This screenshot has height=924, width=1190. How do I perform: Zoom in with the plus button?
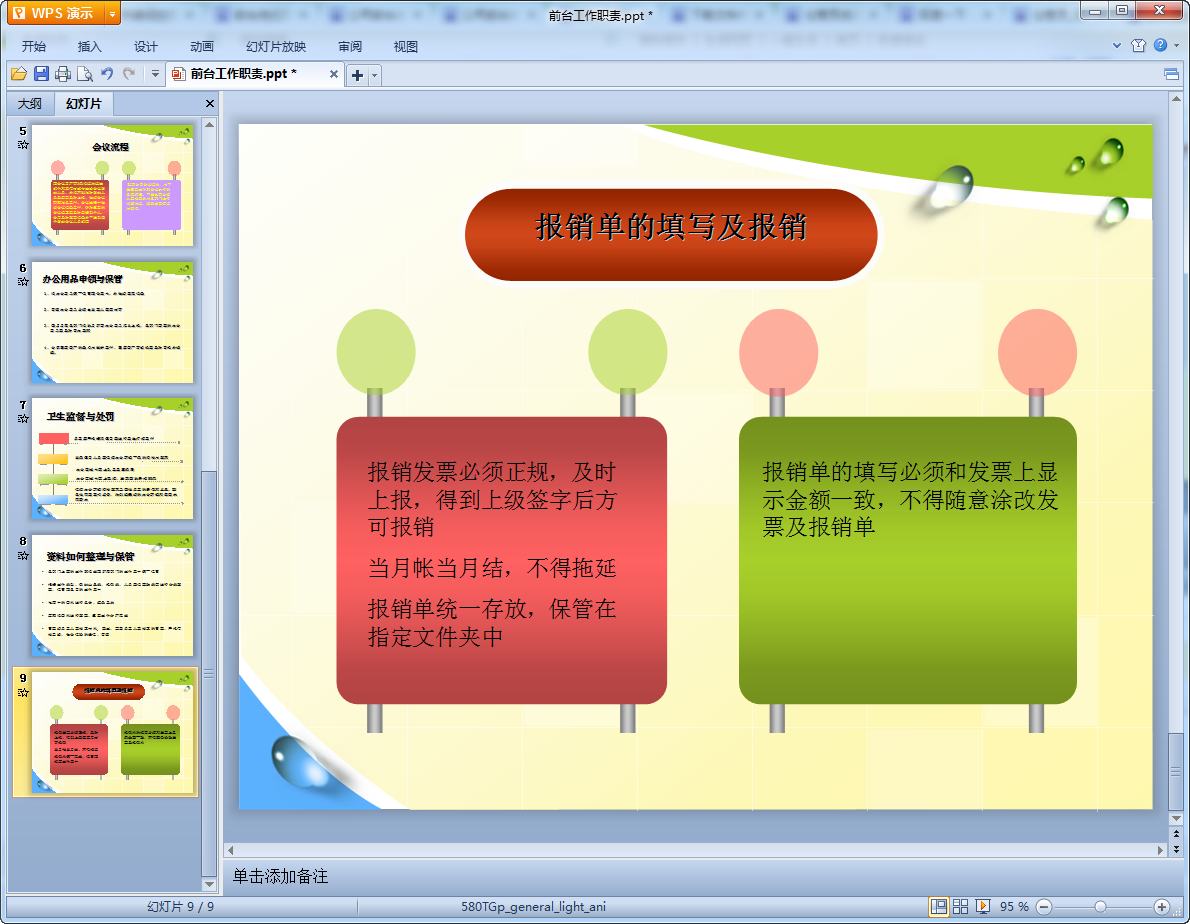1162,907
